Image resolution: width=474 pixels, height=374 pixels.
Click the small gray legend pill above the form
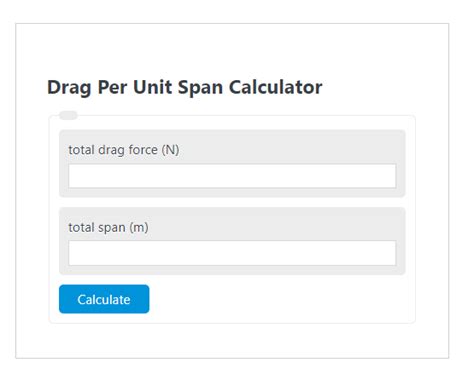pos(68,115)
